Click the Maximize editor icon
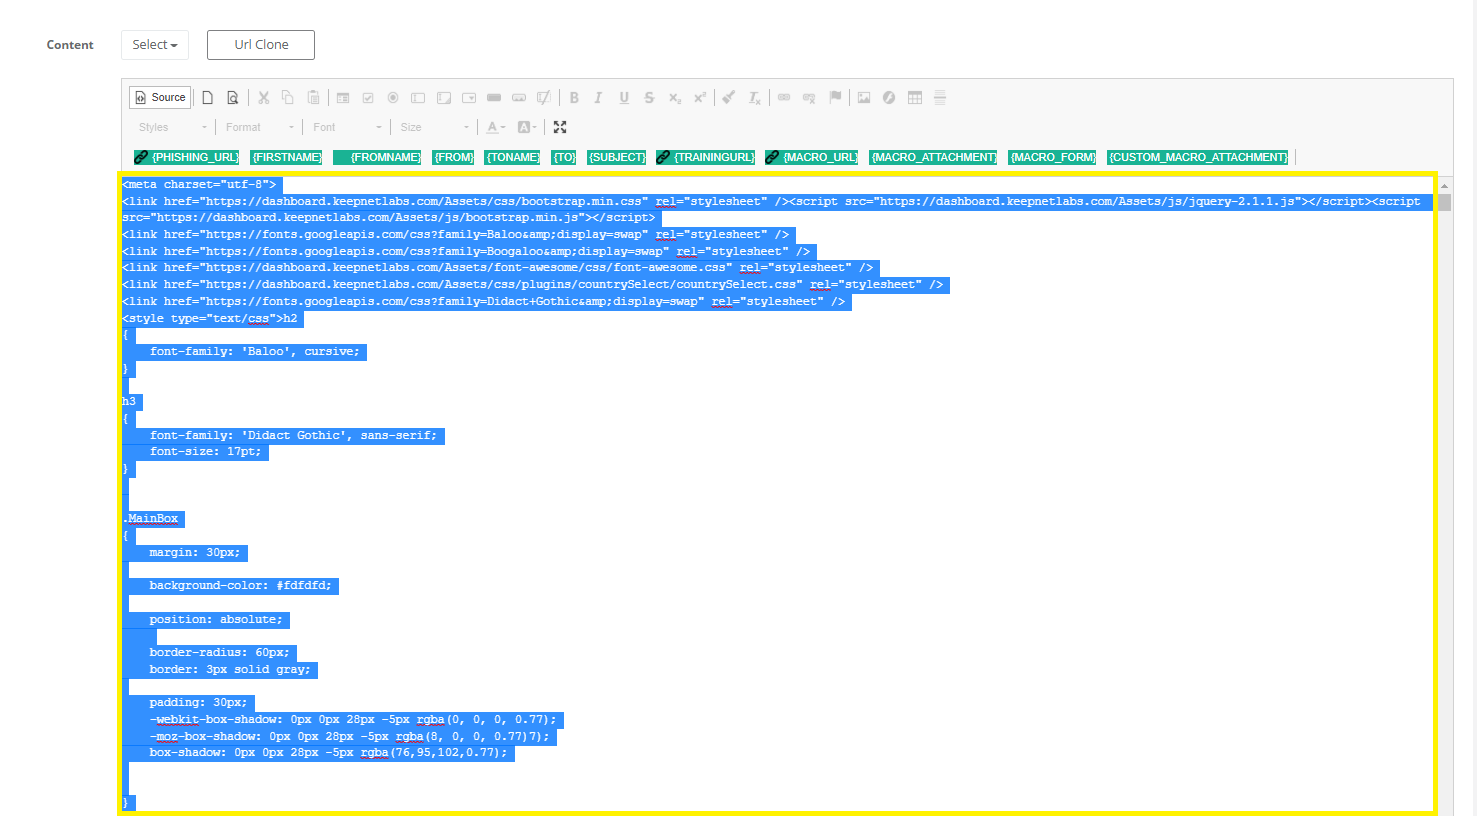This screenshot has width=1477, height=816. pos(560,127)
